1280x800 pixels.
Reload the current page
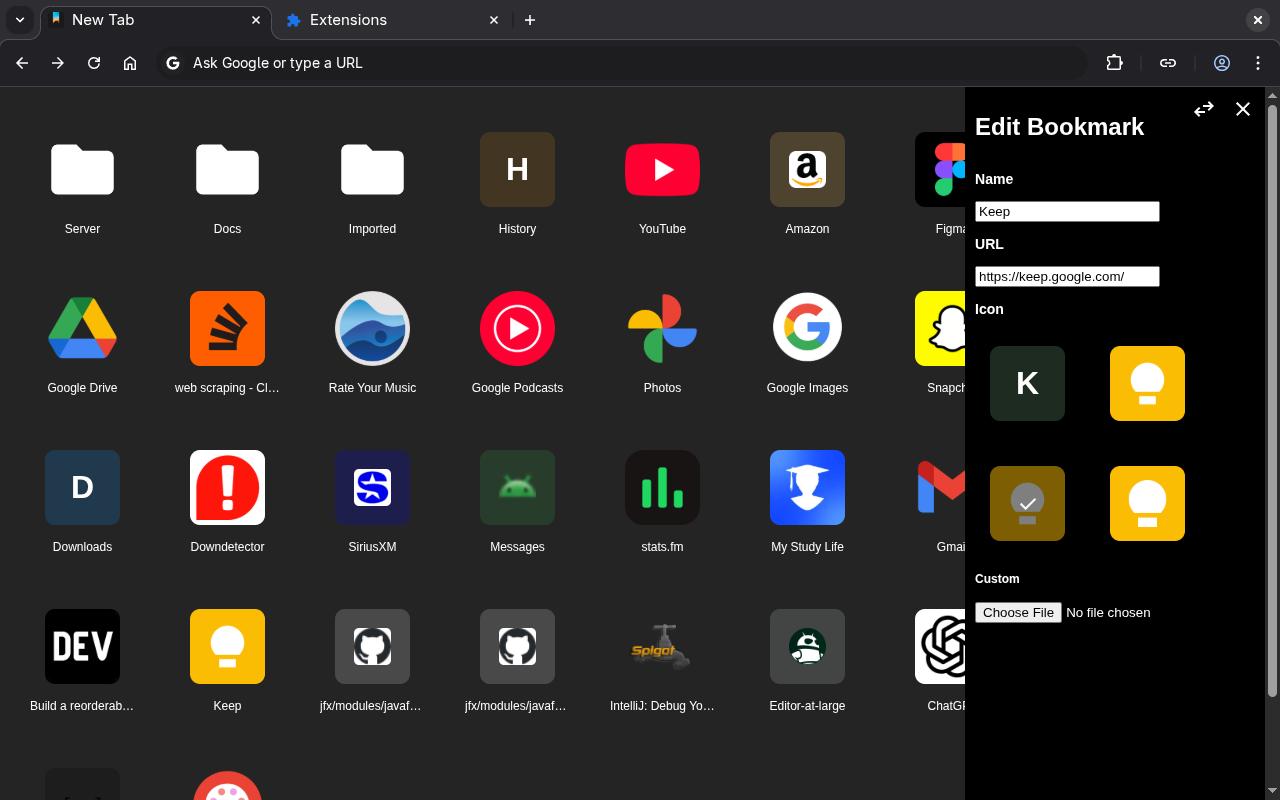[94, 63]
